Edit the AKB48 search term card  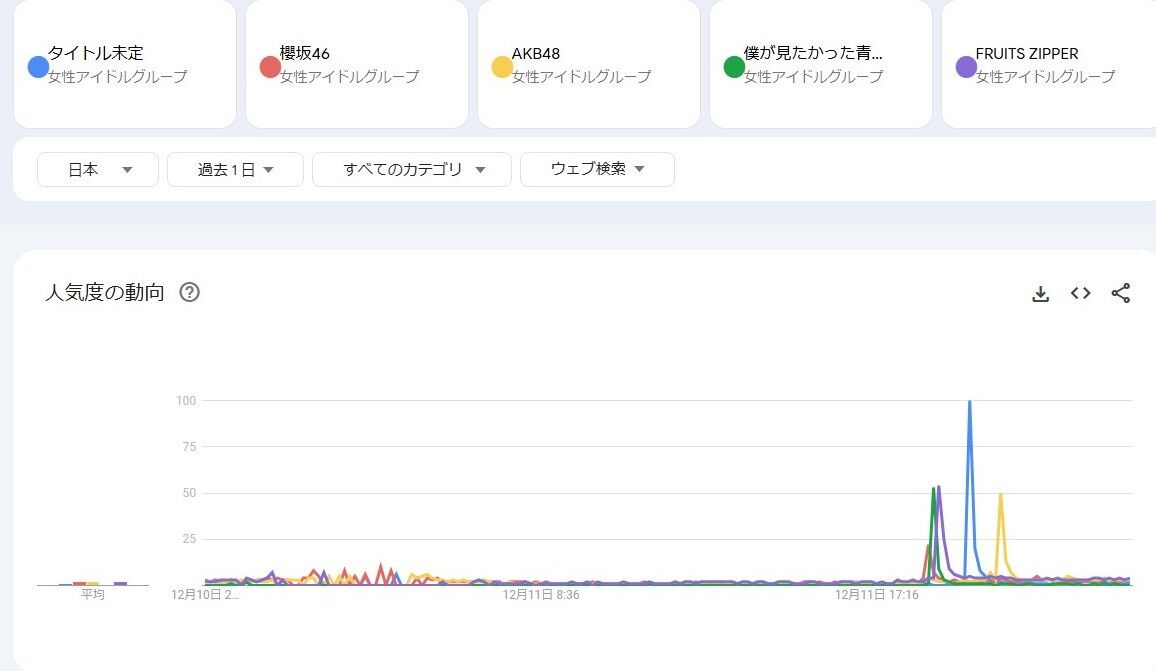pos(589,64)
